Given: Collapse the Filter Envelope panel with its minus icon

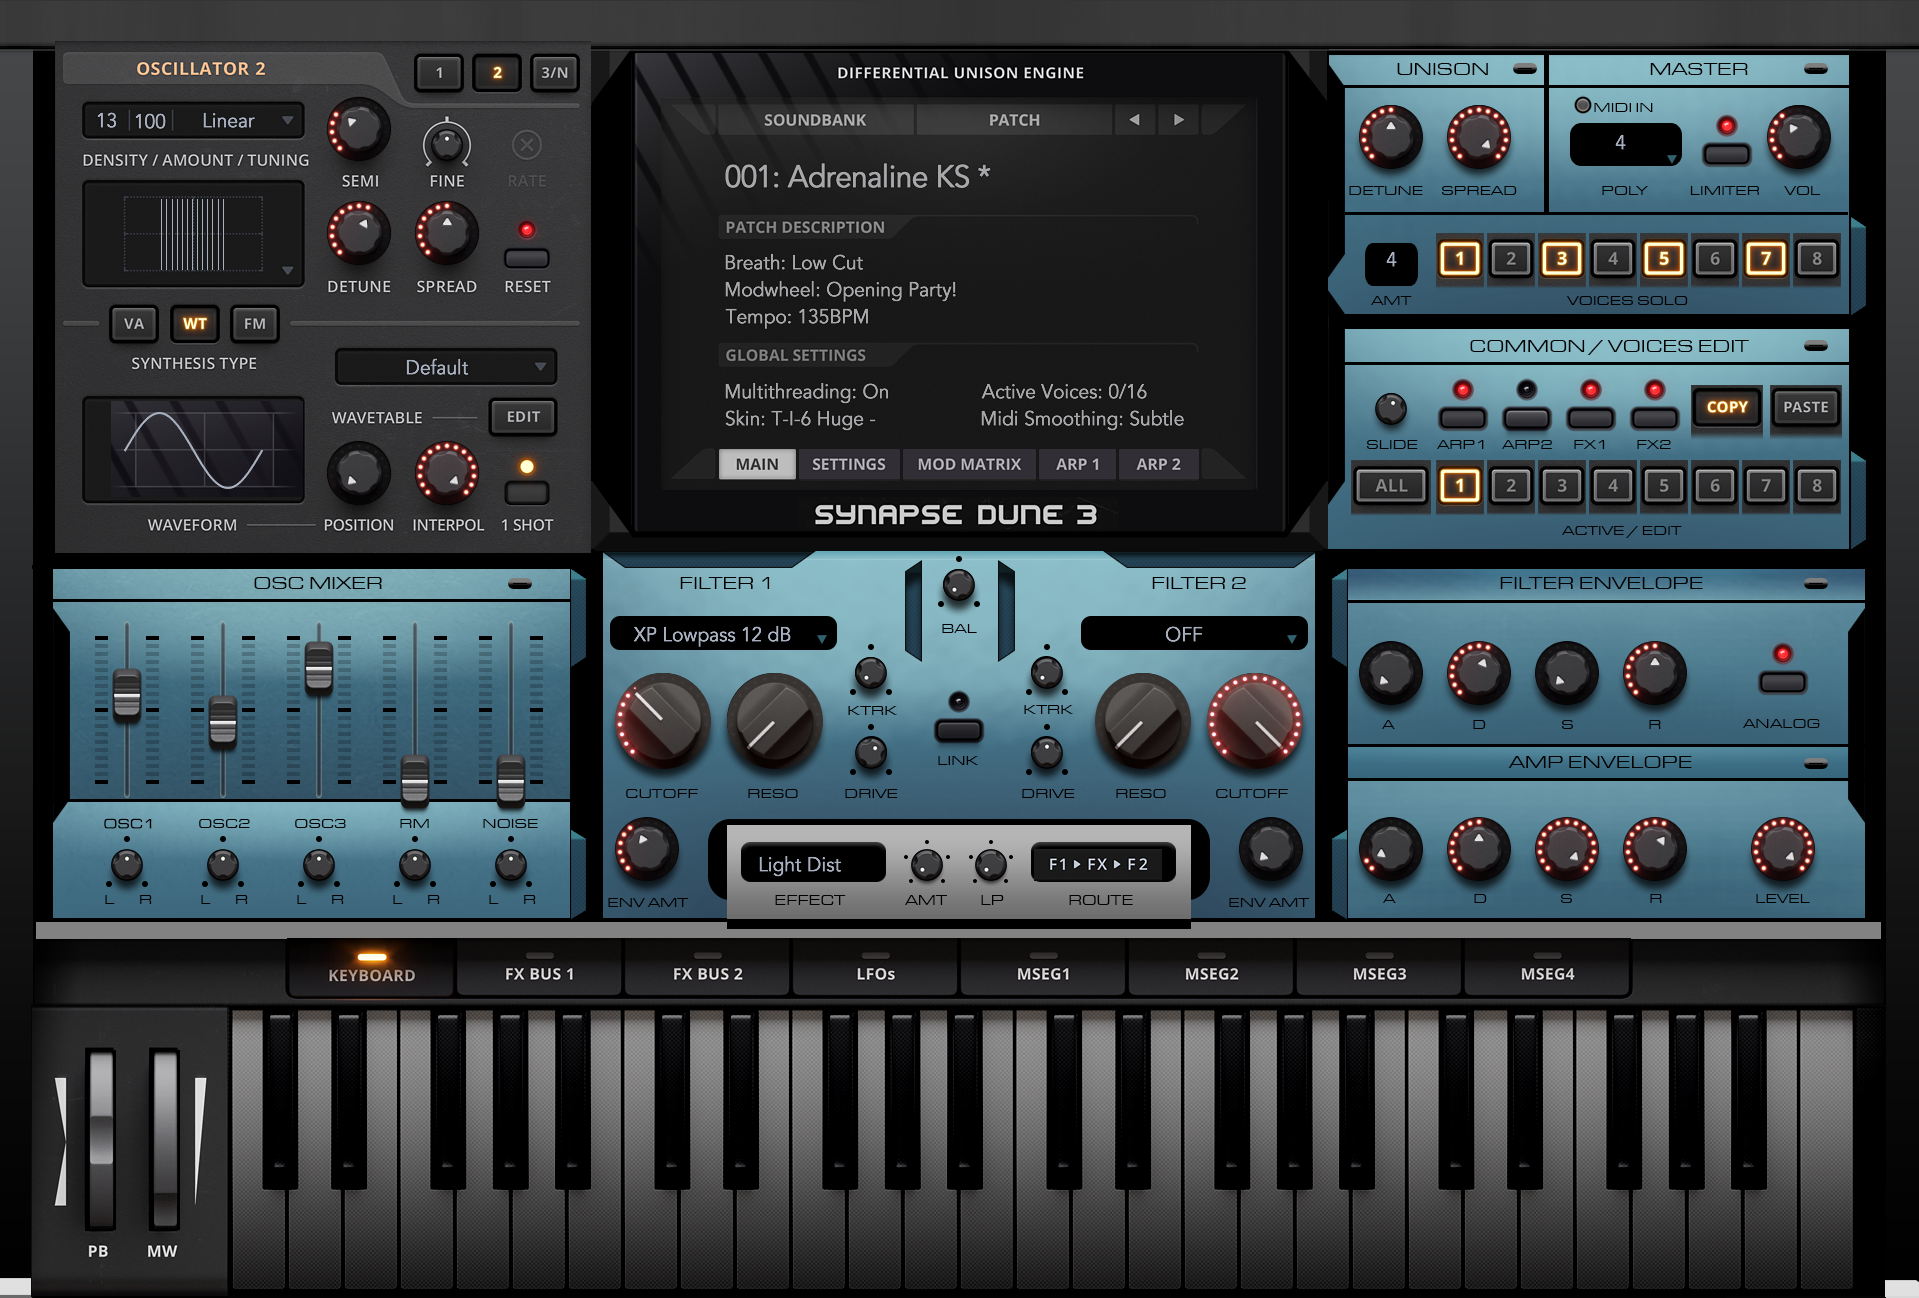Looking at the screenshot, I should (1816, 583).
